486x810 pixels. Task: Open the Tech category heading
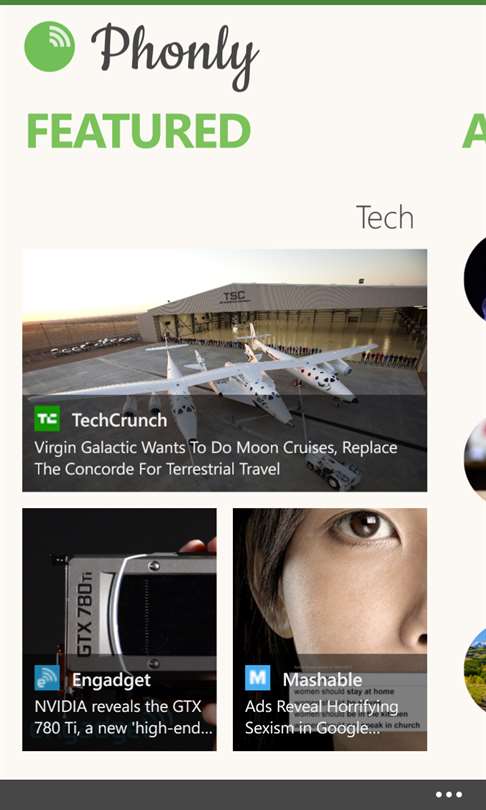pos(385,217)
